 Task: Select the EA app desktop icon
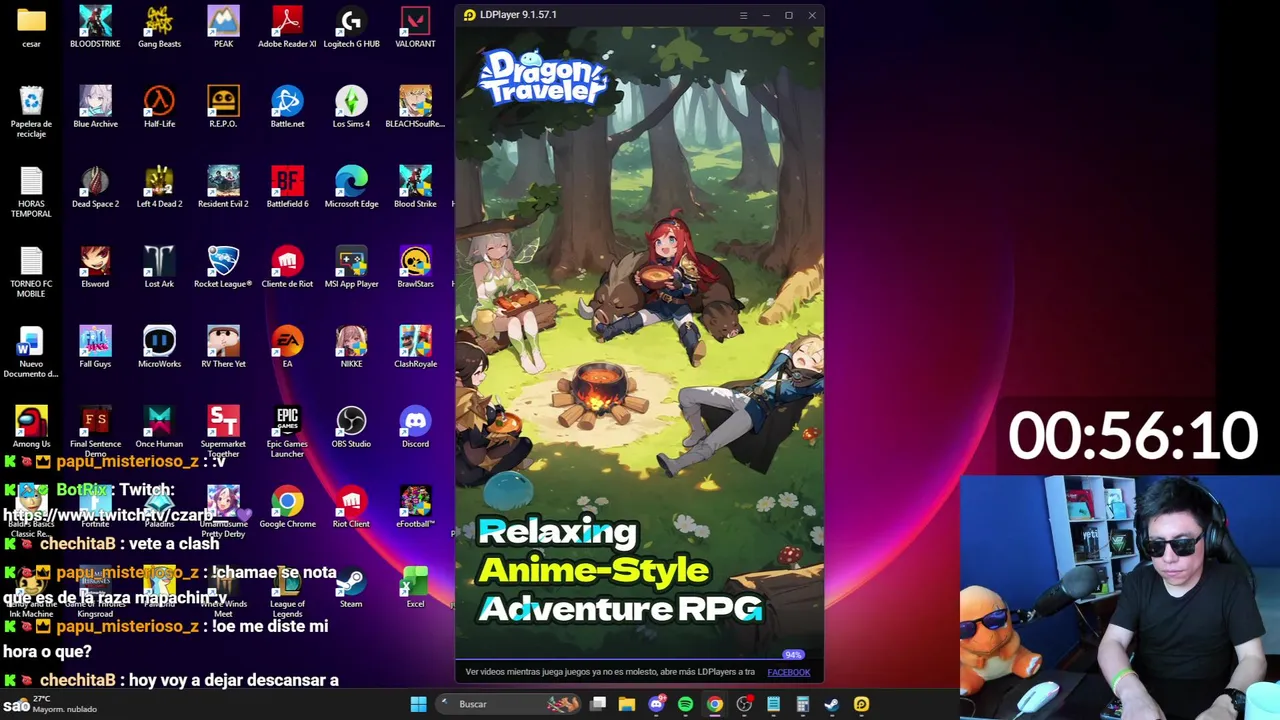tap(287, 347)
